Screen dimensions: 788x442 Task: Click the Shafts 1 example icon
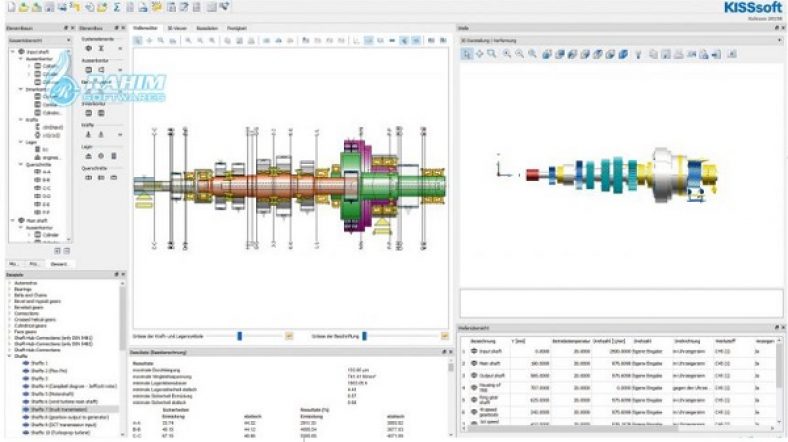(26, 363)
